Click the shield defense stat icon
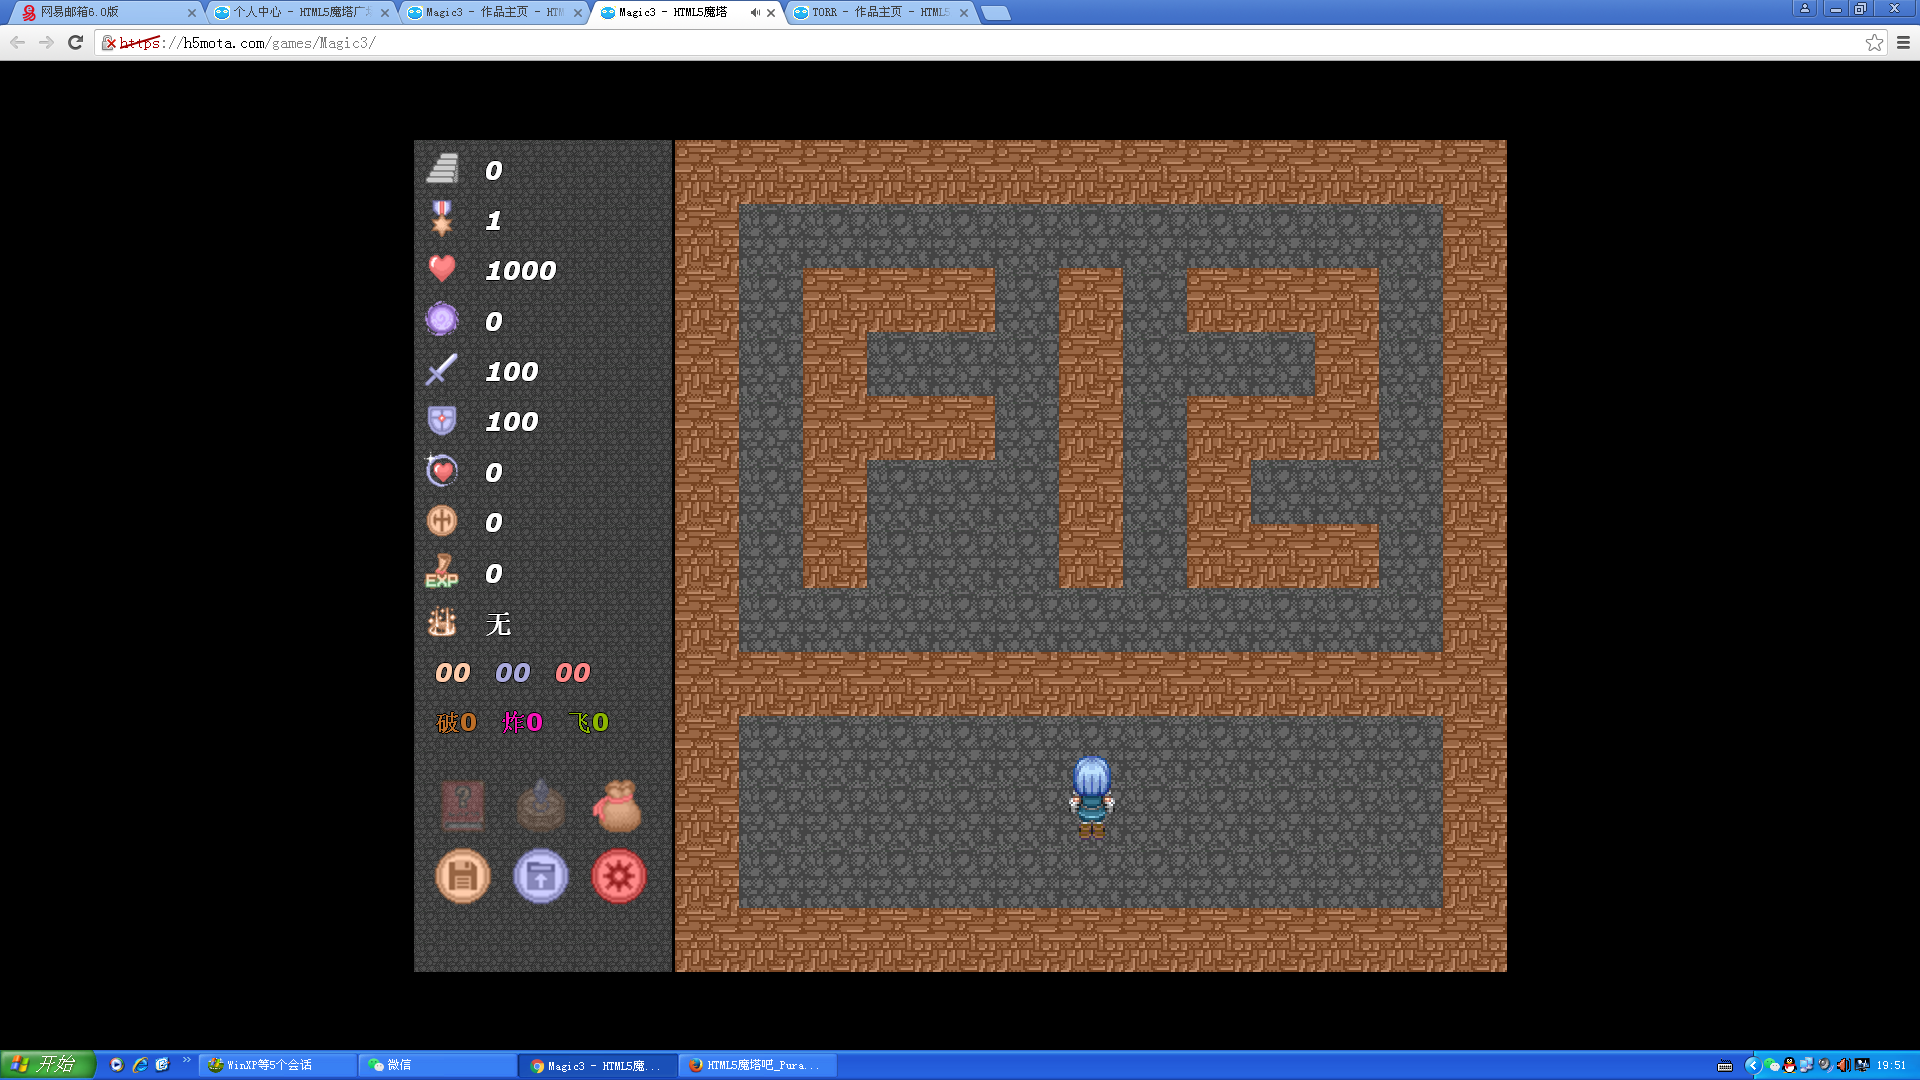 [x=441, y=421]
